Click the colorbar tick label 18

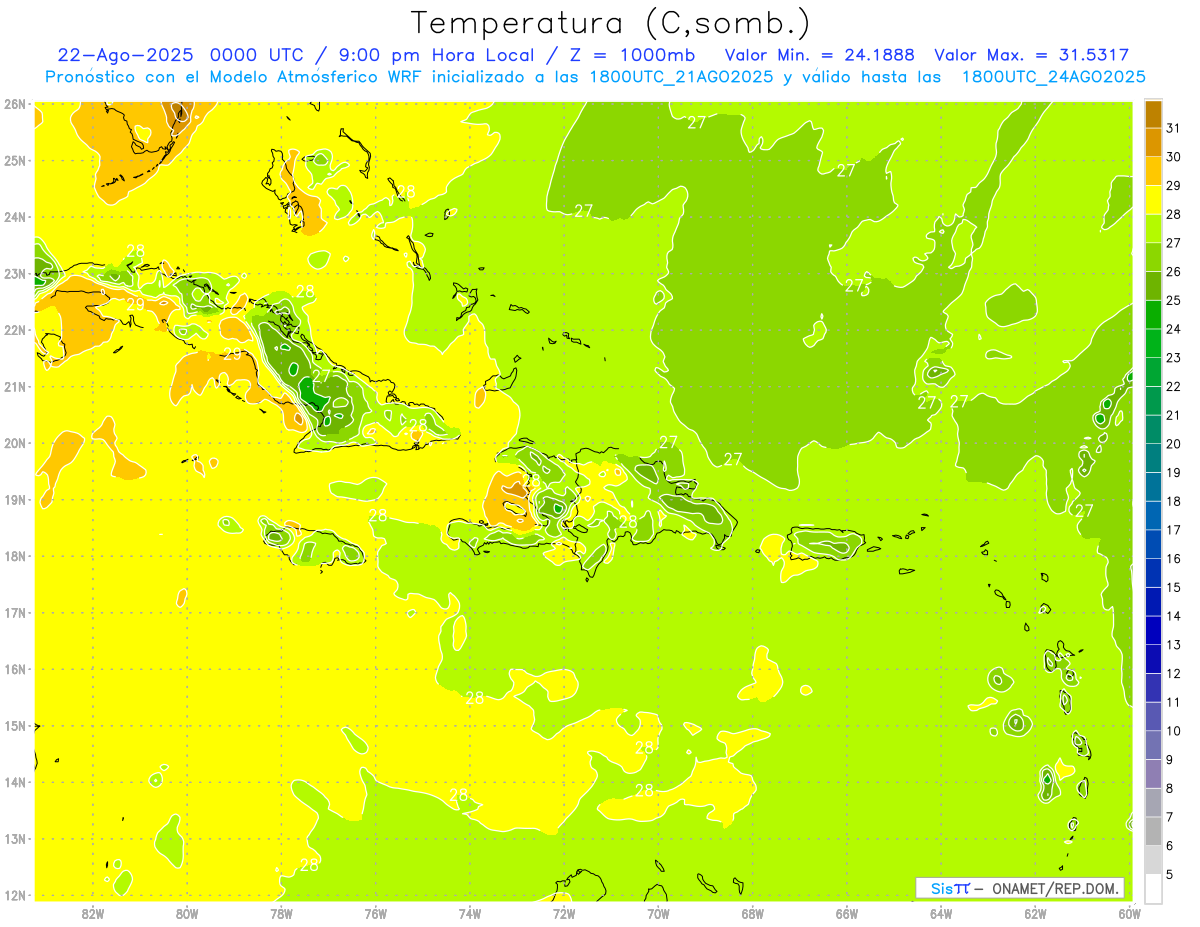pyautogui.click(x=1174, y=501)
